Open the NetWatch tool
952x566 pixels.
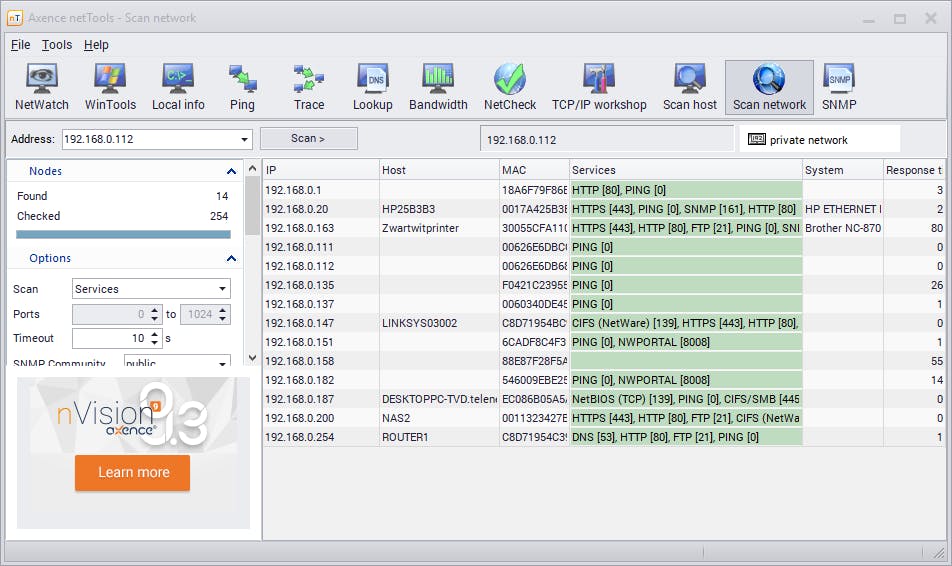point(41,87)
